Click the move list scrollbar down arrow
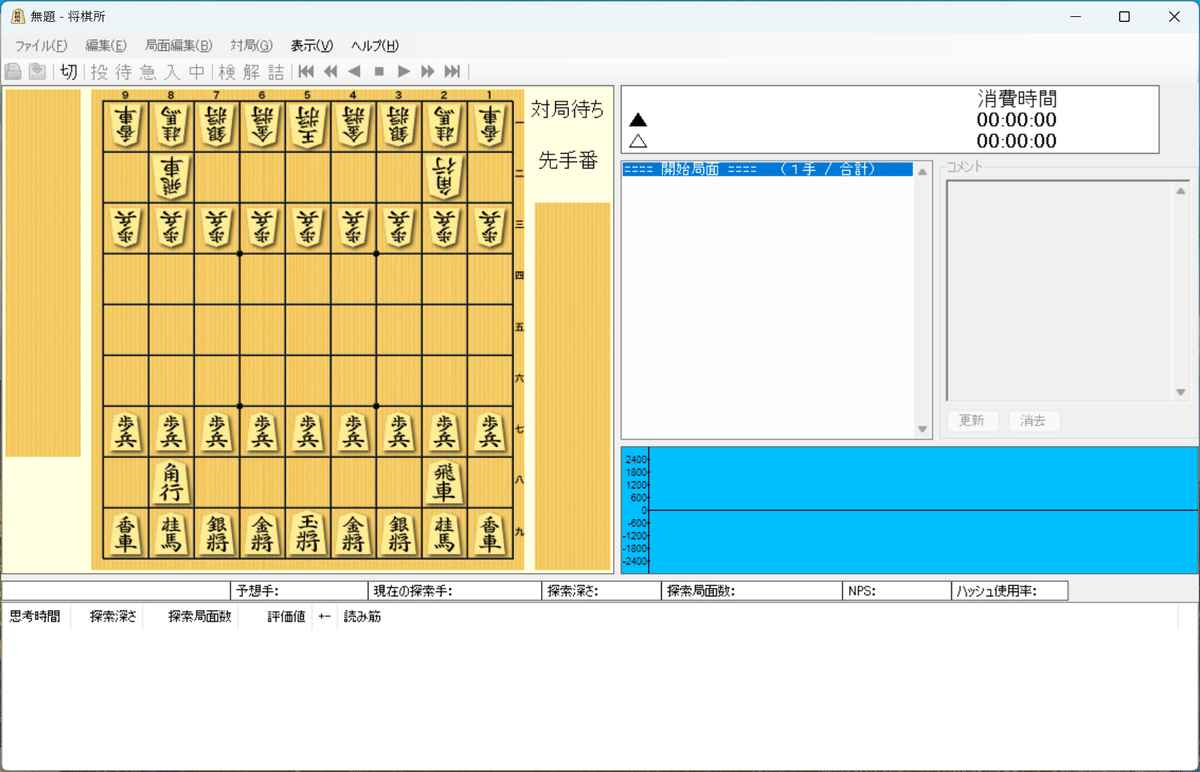The image size is (1200, 772). click(923, 429)
